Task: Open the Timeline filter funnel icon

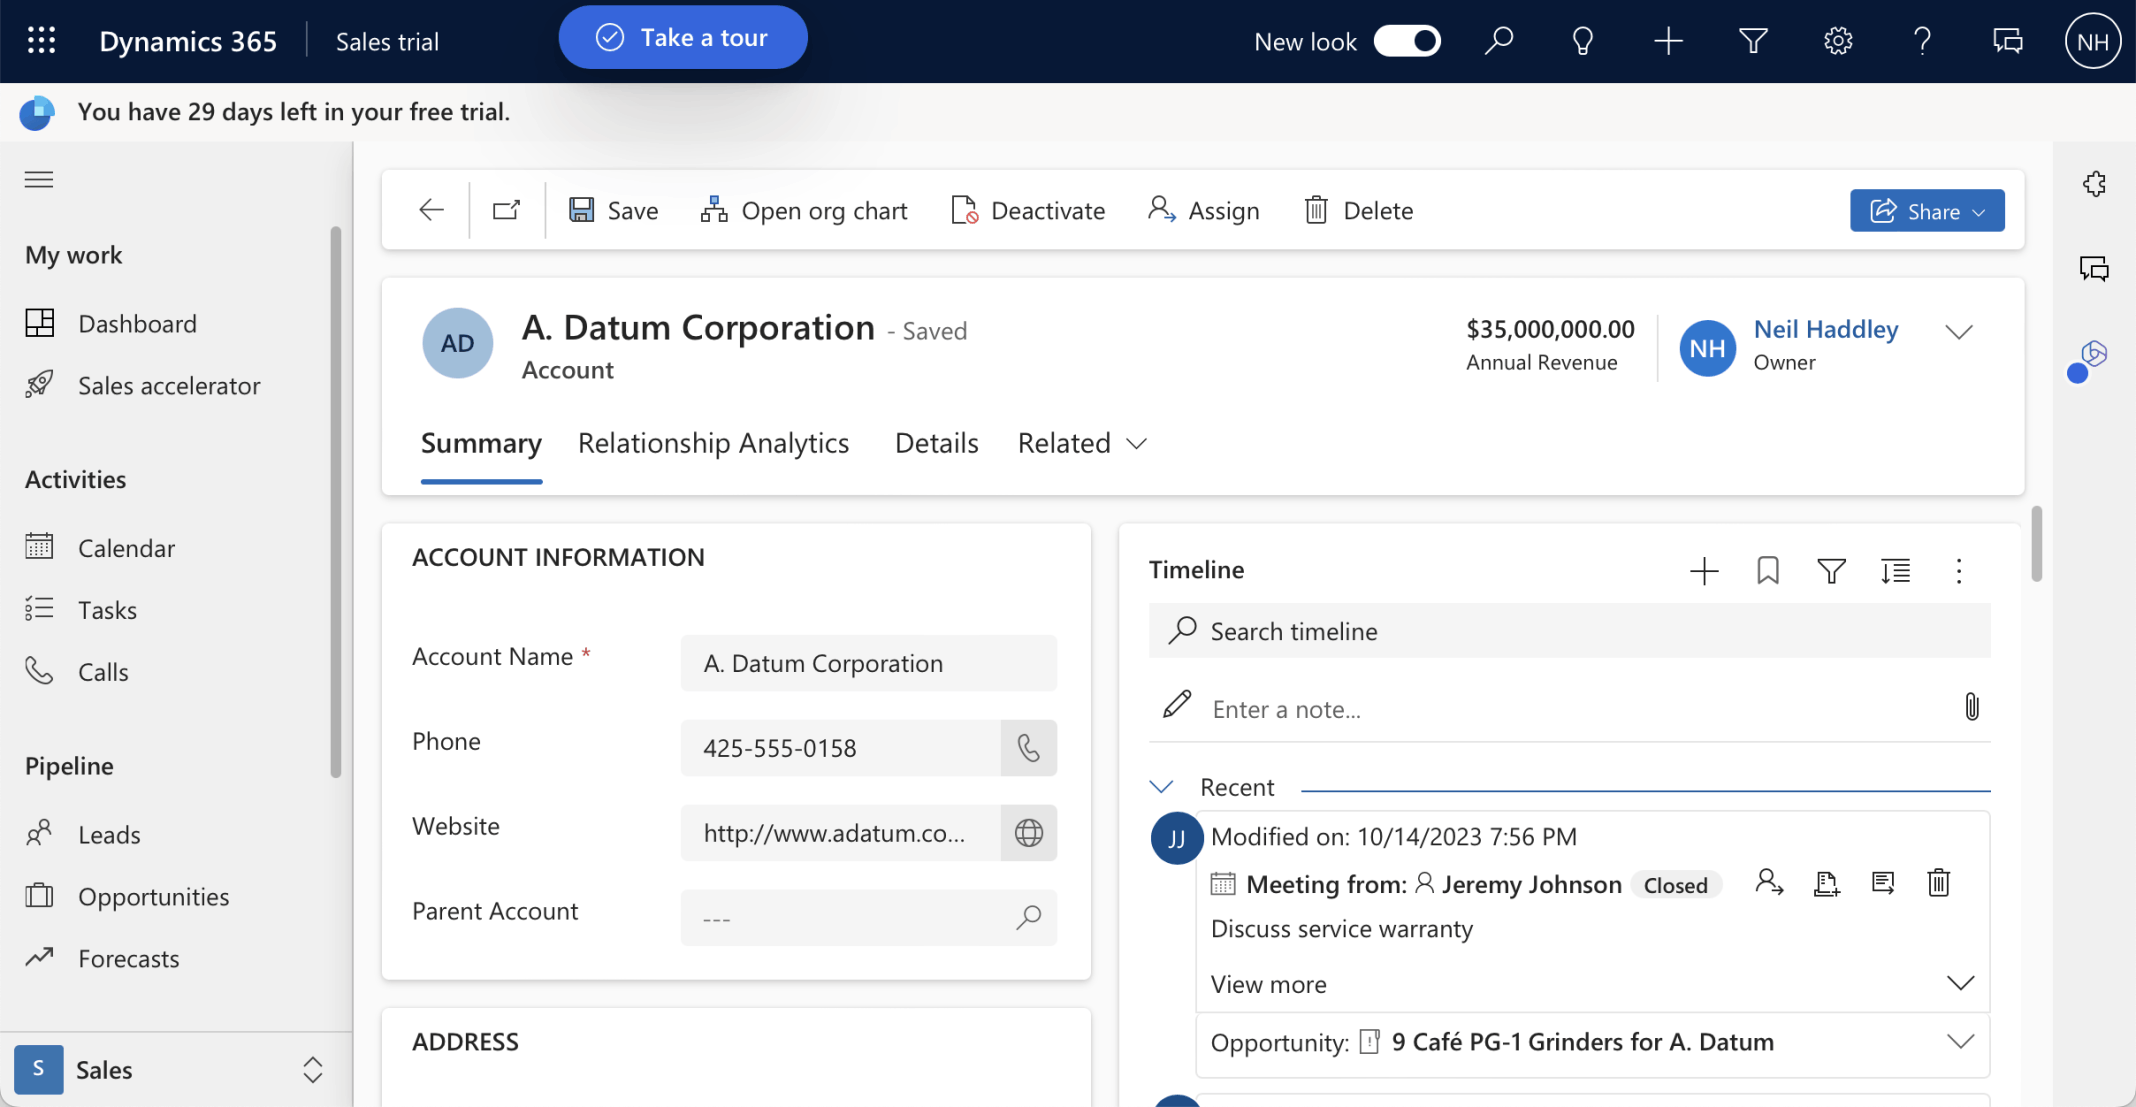Action: coord(1831,571)
